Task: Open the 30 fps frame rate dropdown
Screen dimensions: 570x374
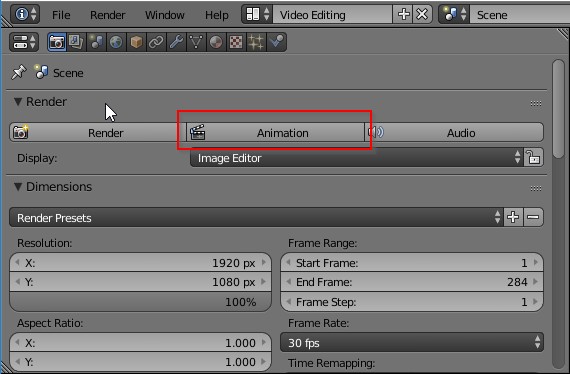Action: pyautogui.click(x=412, y=342)
